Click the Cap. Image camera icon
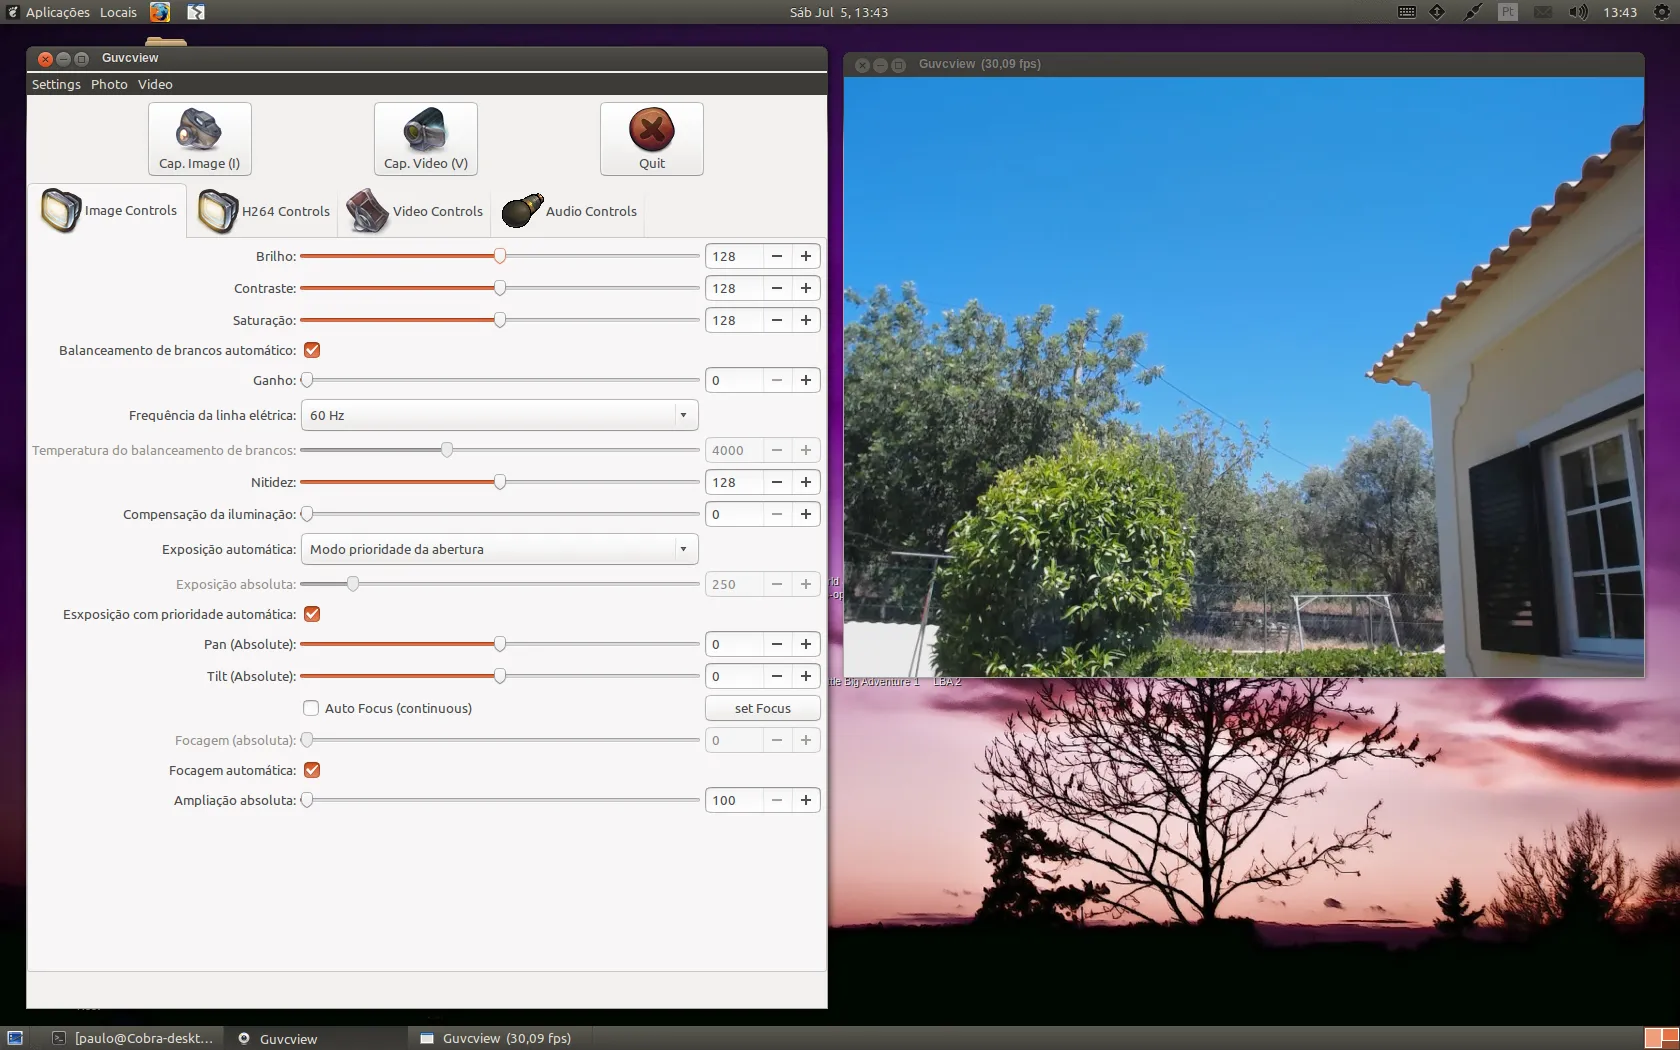 (198, 130)
